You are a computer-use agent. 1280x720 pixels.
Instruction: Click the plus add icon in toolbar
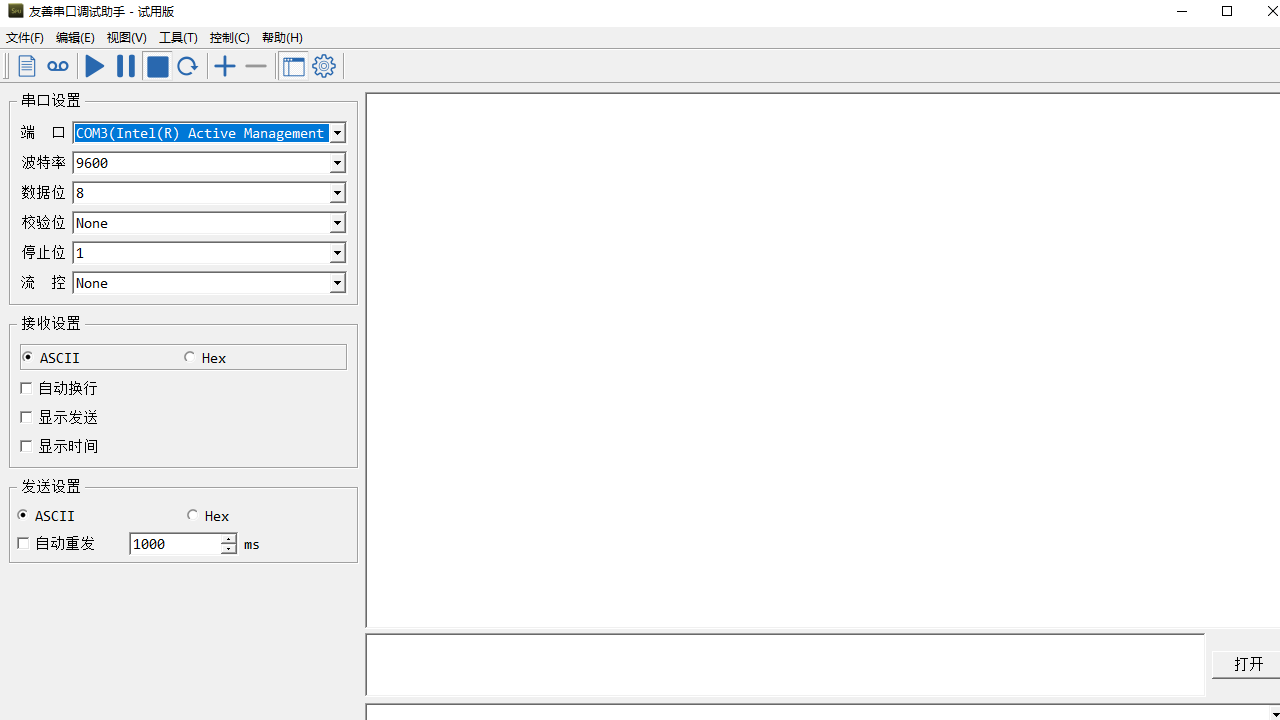pyautogui.click(x=225, y=66)
